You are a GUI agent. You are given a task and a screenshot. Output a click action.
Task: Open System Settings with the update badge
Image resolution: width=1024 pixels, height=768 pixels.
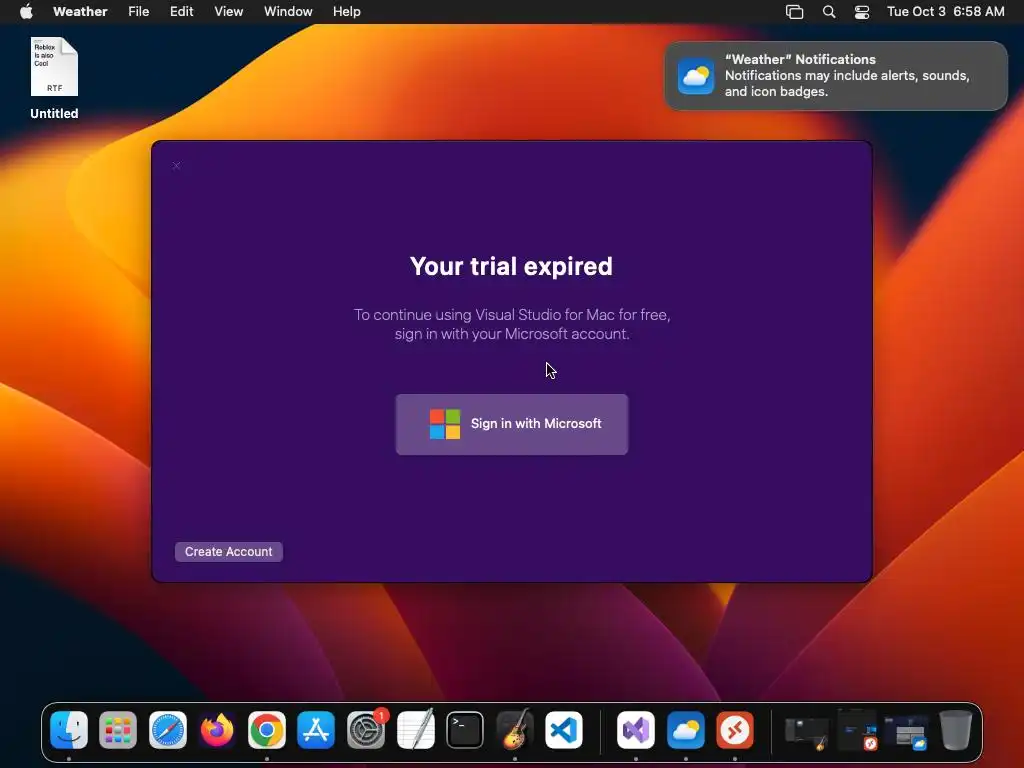click(366, 729)
